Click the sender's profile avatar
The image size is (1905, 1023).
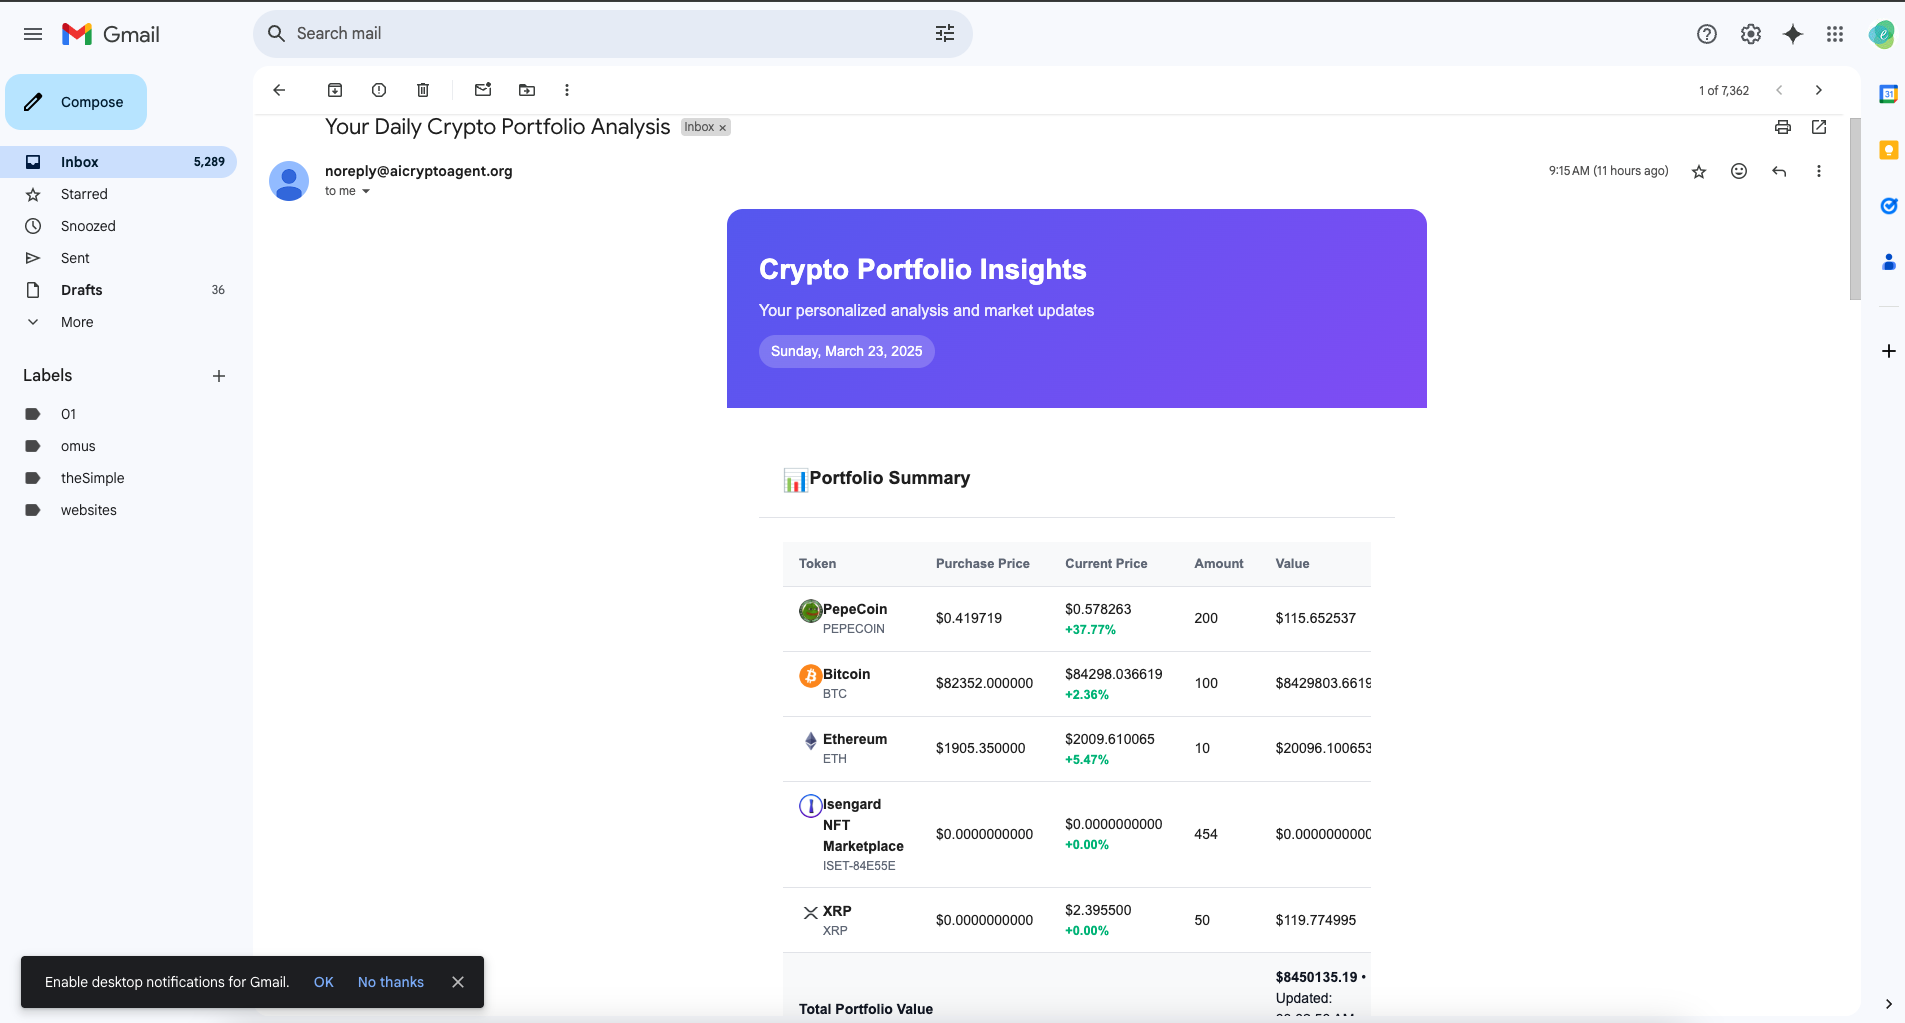(289, 181)
